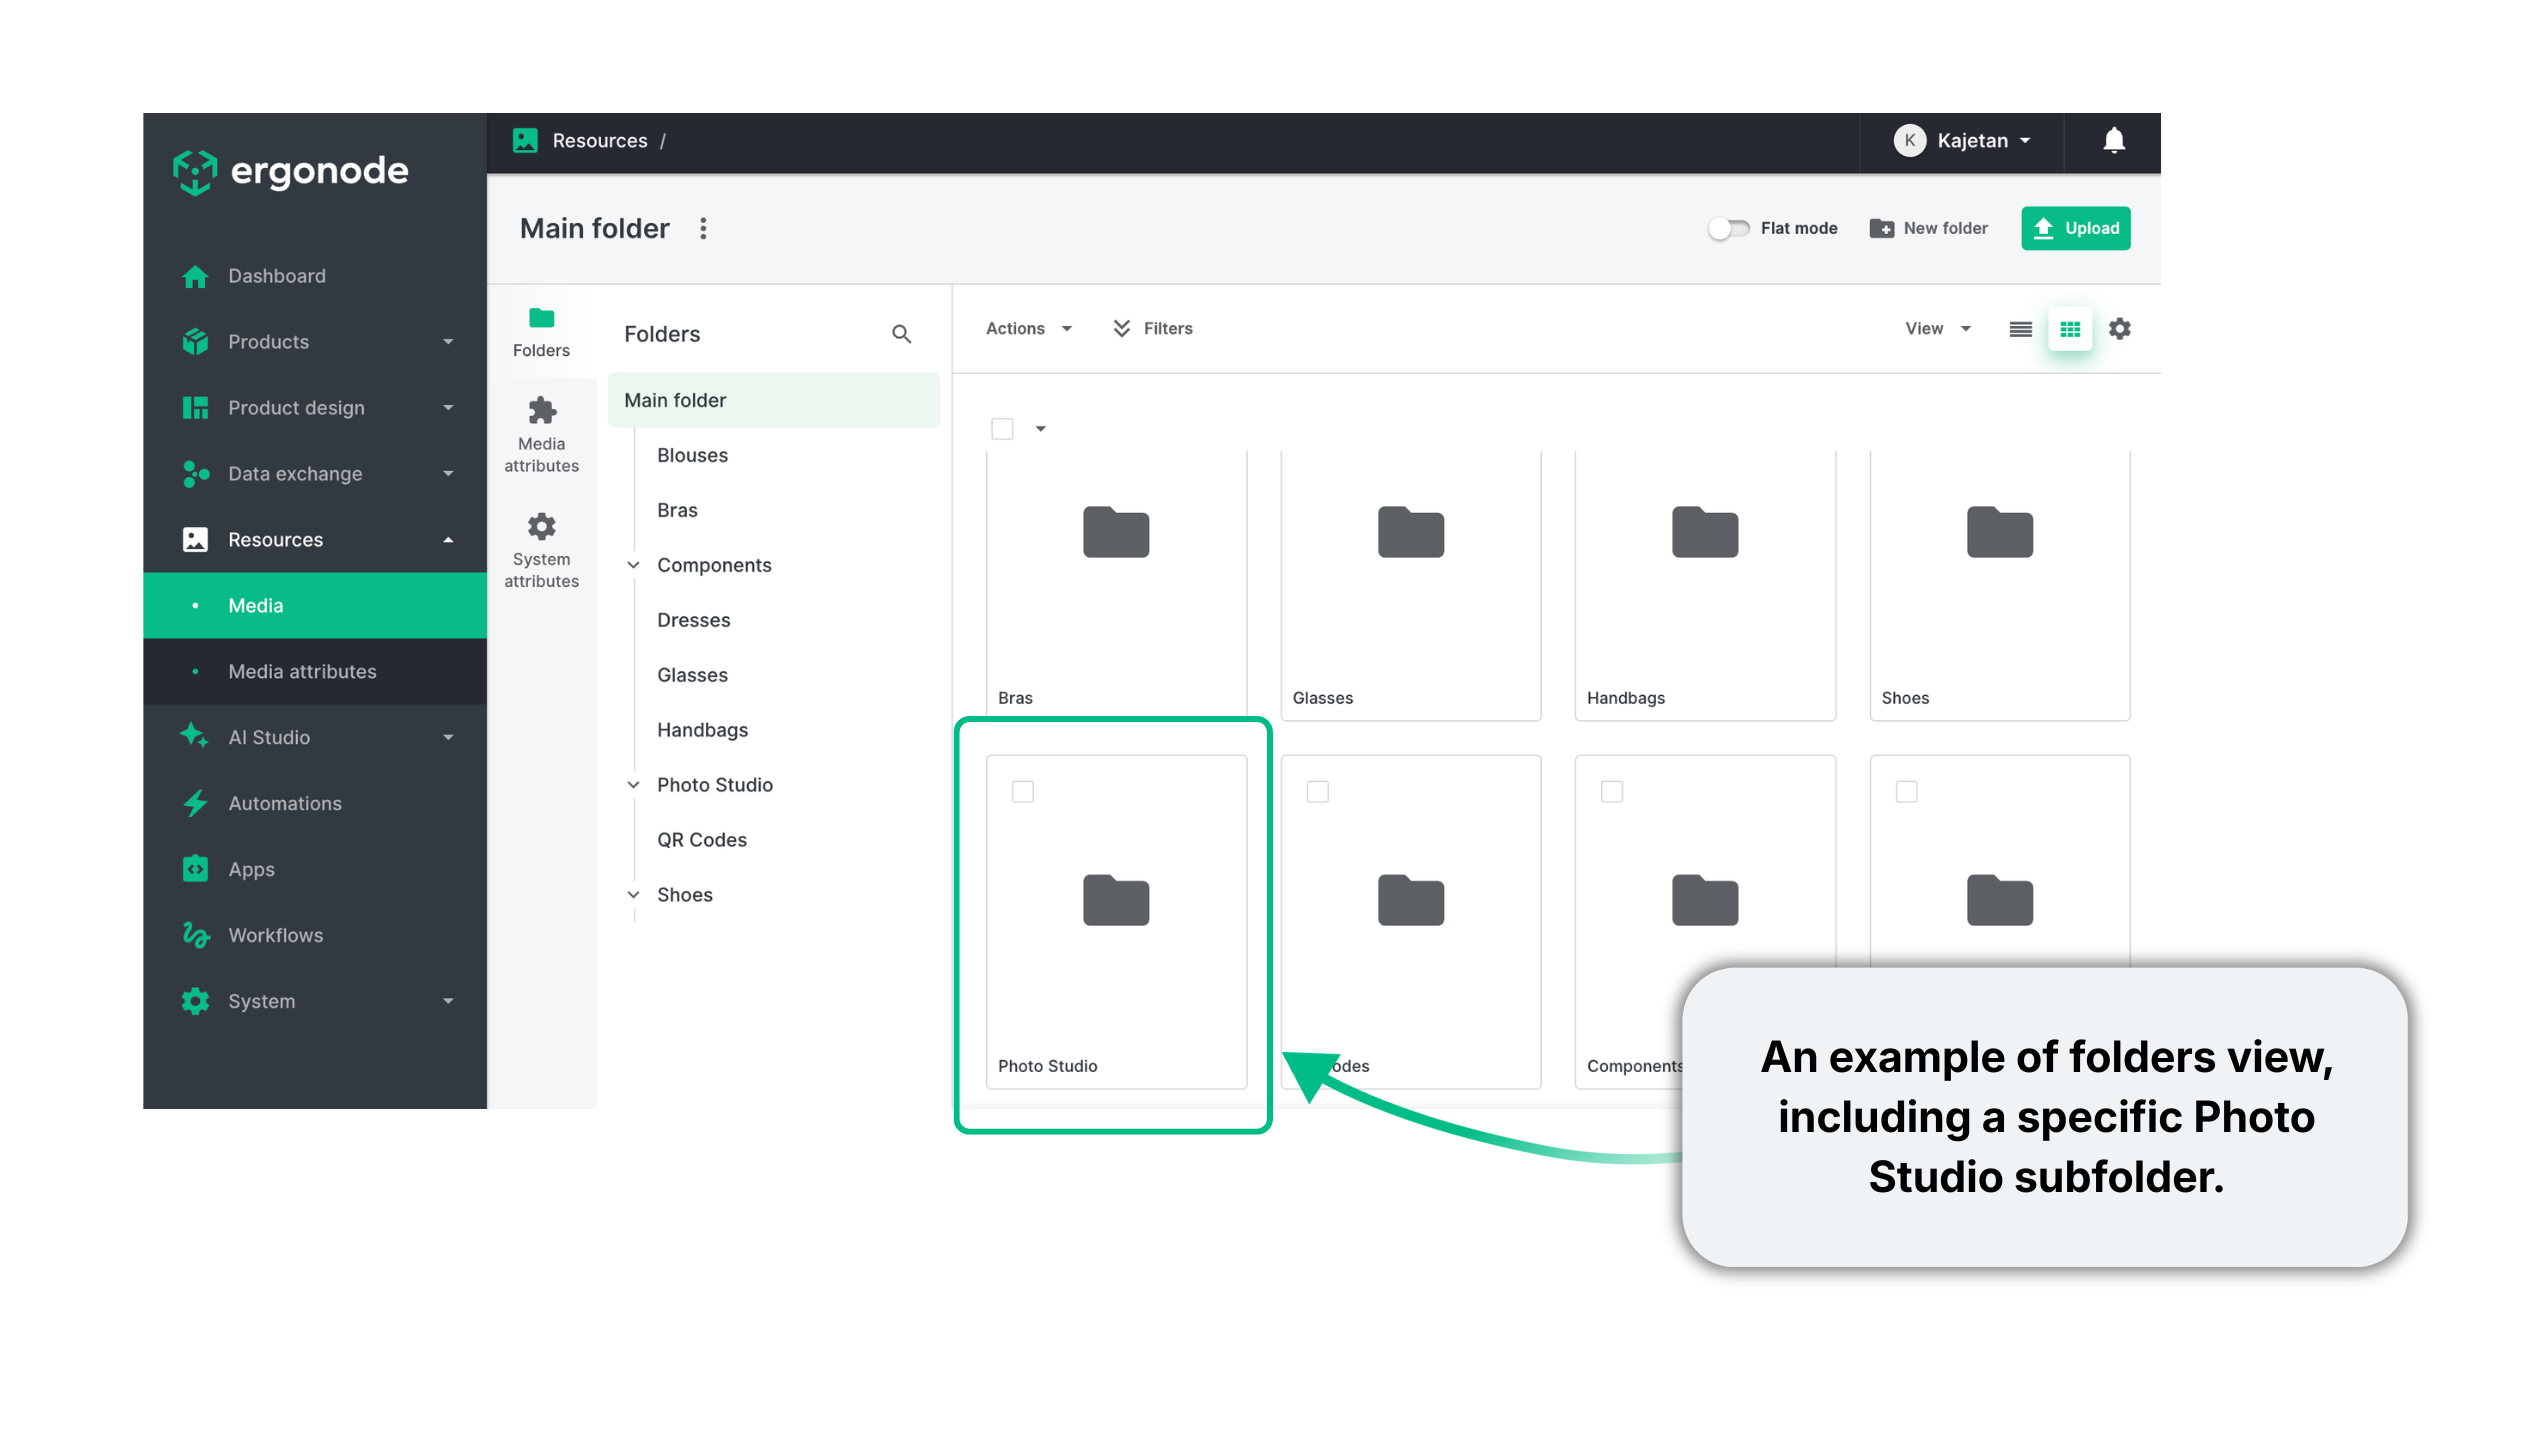
Task: Open the Shoes folder tile
Action: [x=2000, y=585]
